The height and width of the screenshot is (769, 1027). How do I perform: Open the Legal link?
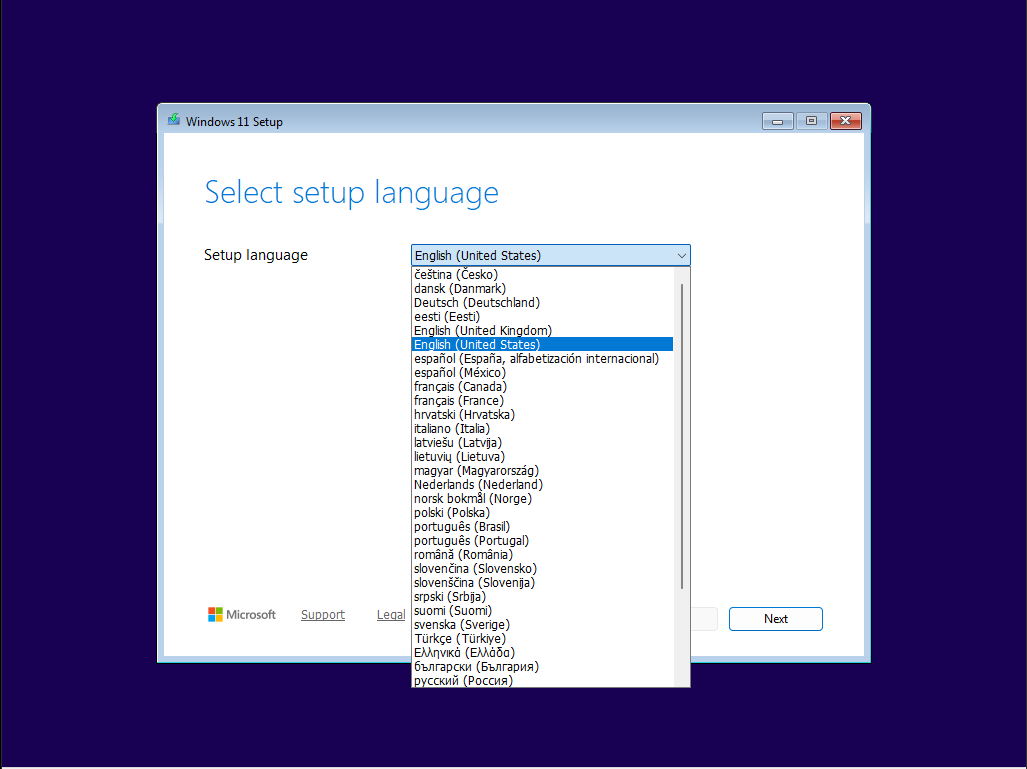391,615
